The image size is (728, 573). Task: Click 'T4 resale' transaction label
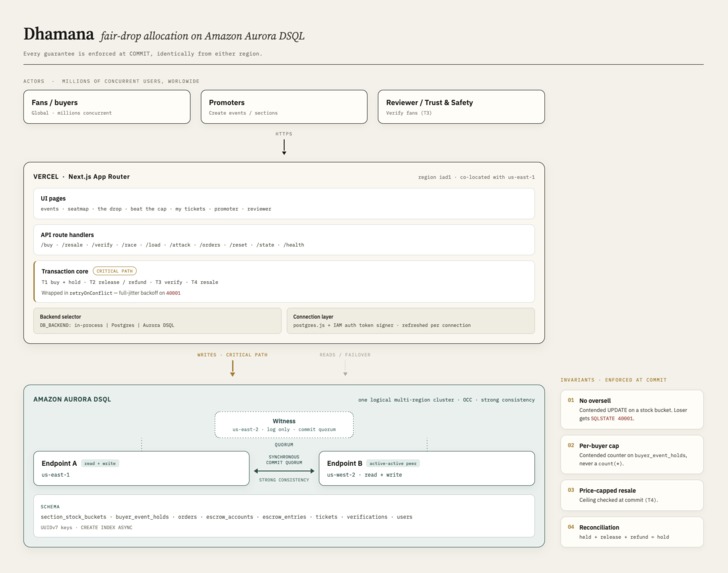[x=204, y=282]
